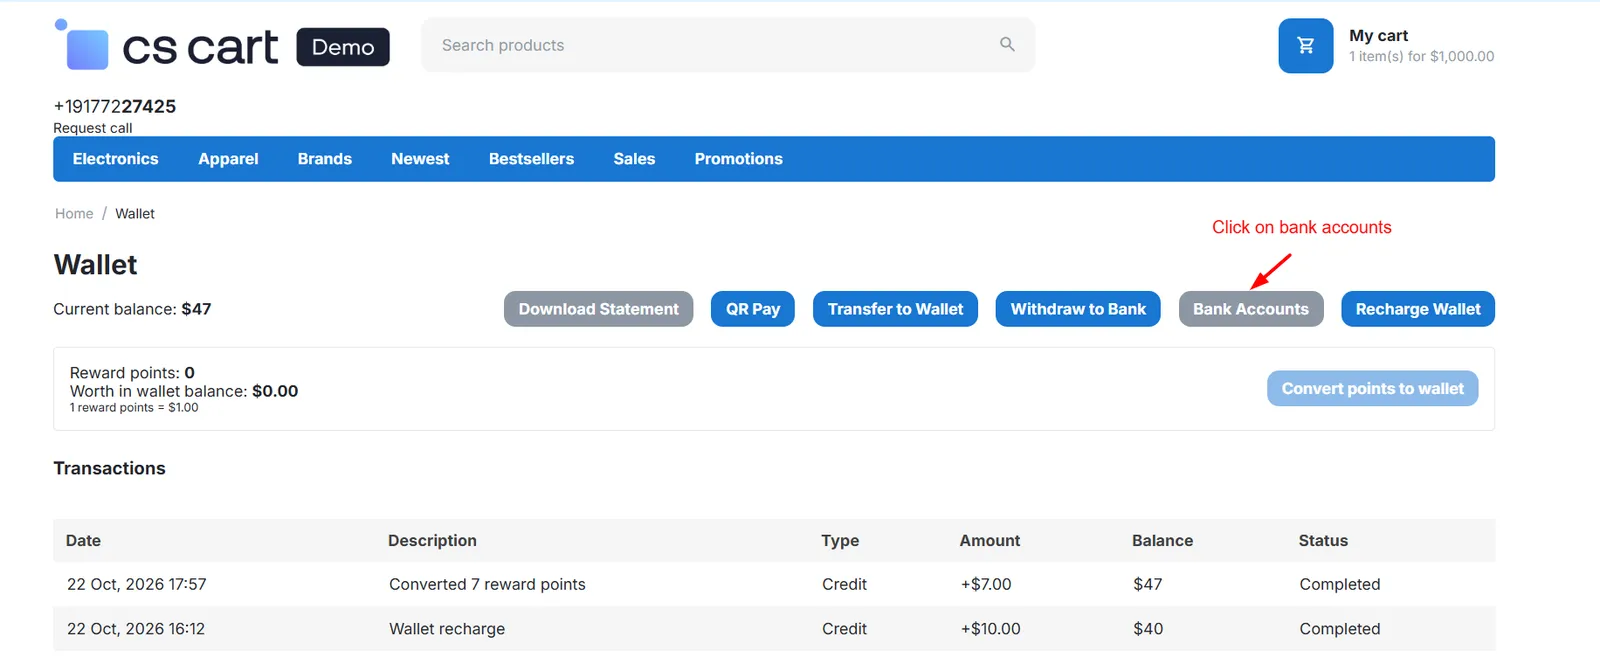Click Completed status in Wallet recharge row
This screenshot has height=664, width=1600.
pos(1340,629)
